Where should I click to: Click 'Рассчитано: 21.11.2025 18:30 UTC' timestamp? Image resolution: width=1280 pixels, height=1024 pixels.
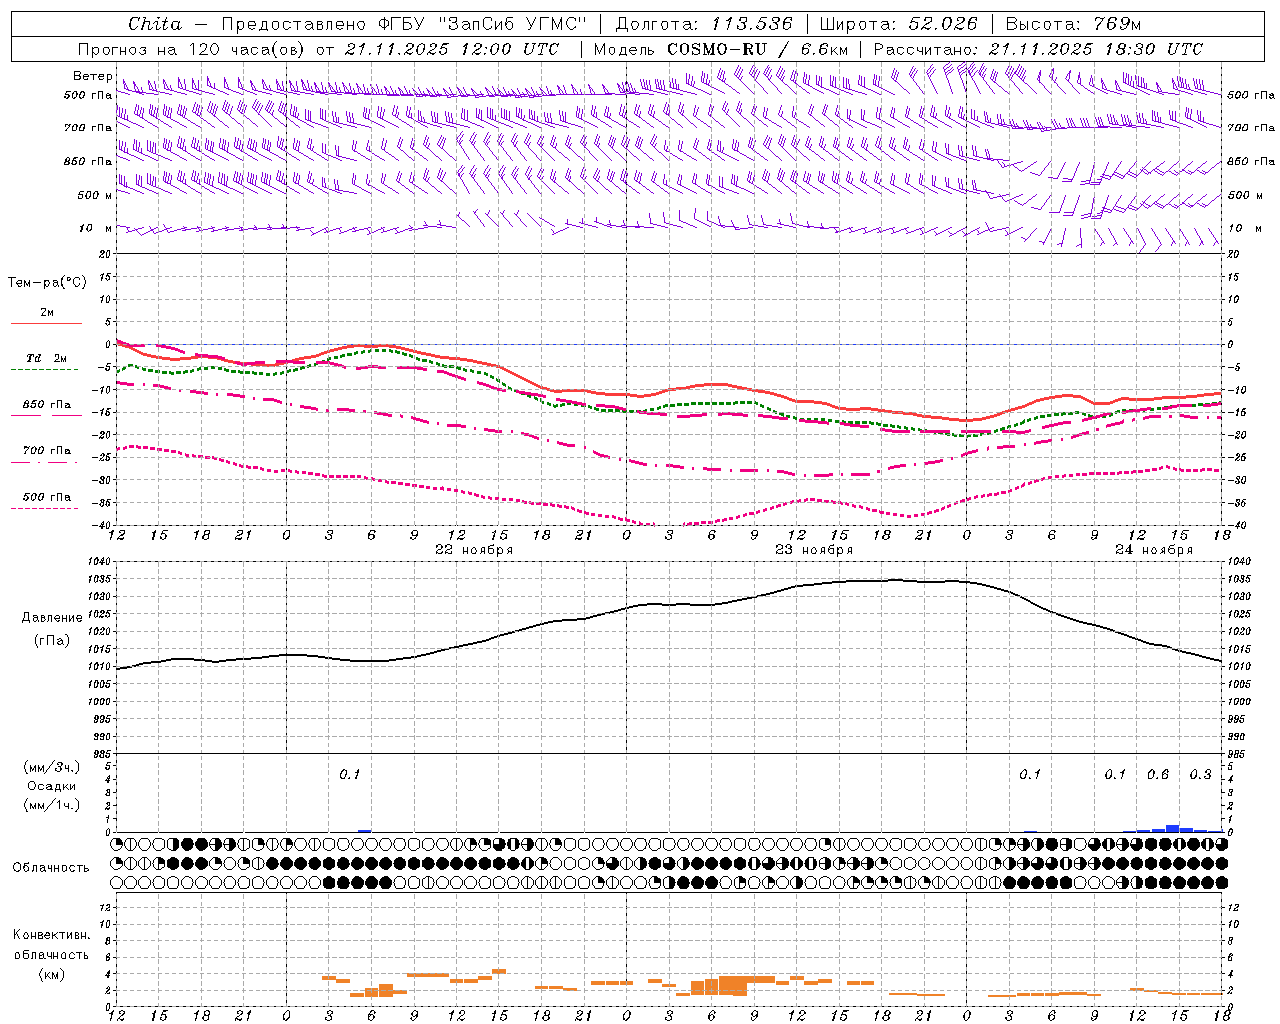[x=1038, y=49]
